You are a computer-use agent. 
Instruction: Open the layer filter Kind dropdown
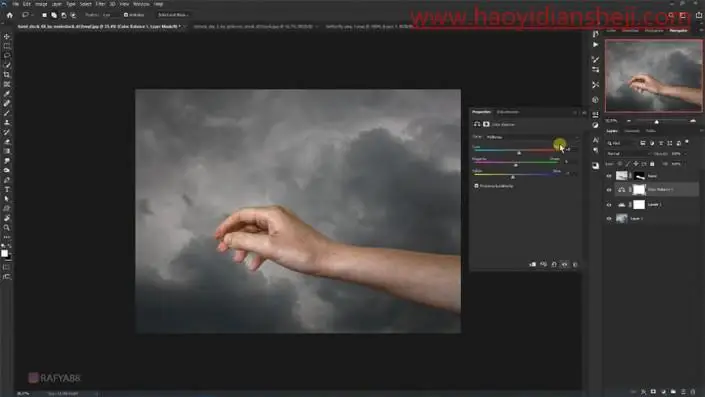pos(620,143)
